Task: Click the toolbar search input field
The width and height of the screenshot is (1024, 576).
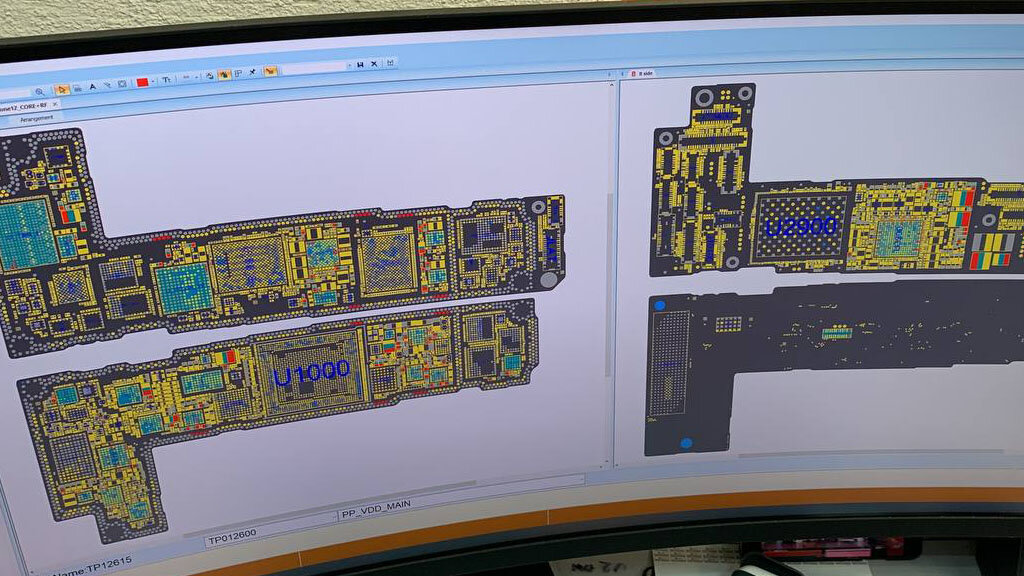Action: 313,67
